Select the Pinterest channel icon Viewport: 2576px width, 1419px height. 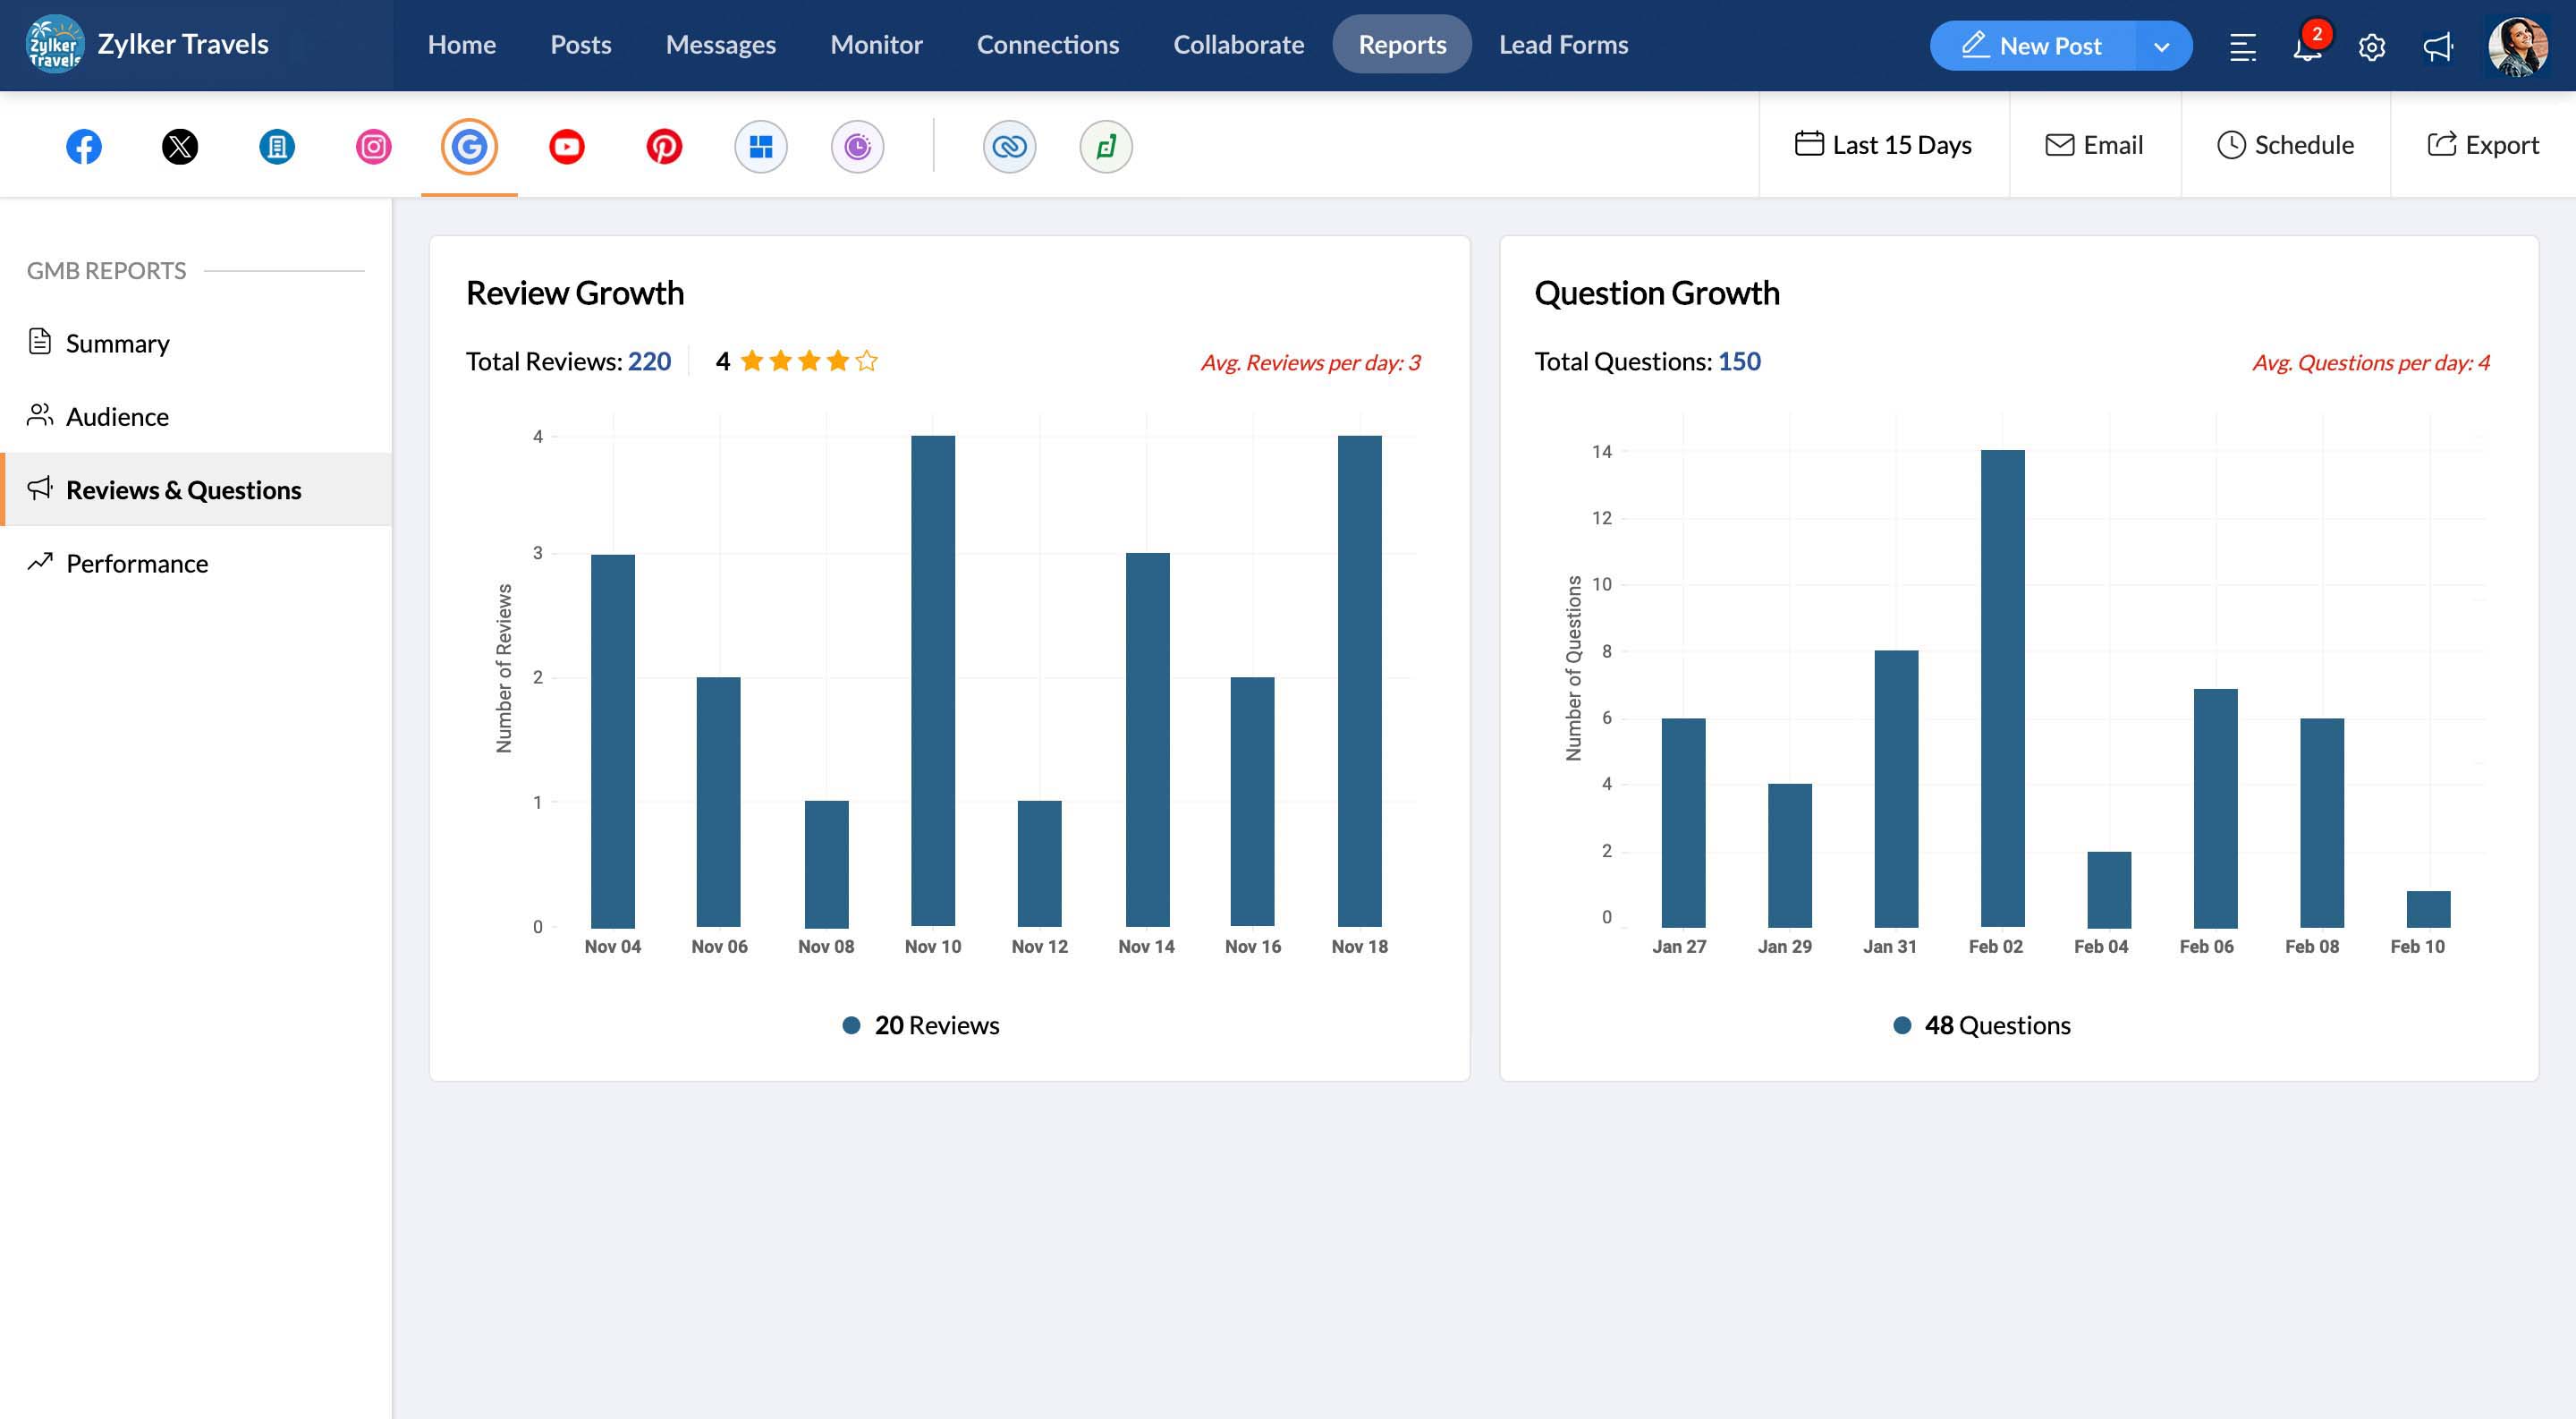click(x=664, y=145)
